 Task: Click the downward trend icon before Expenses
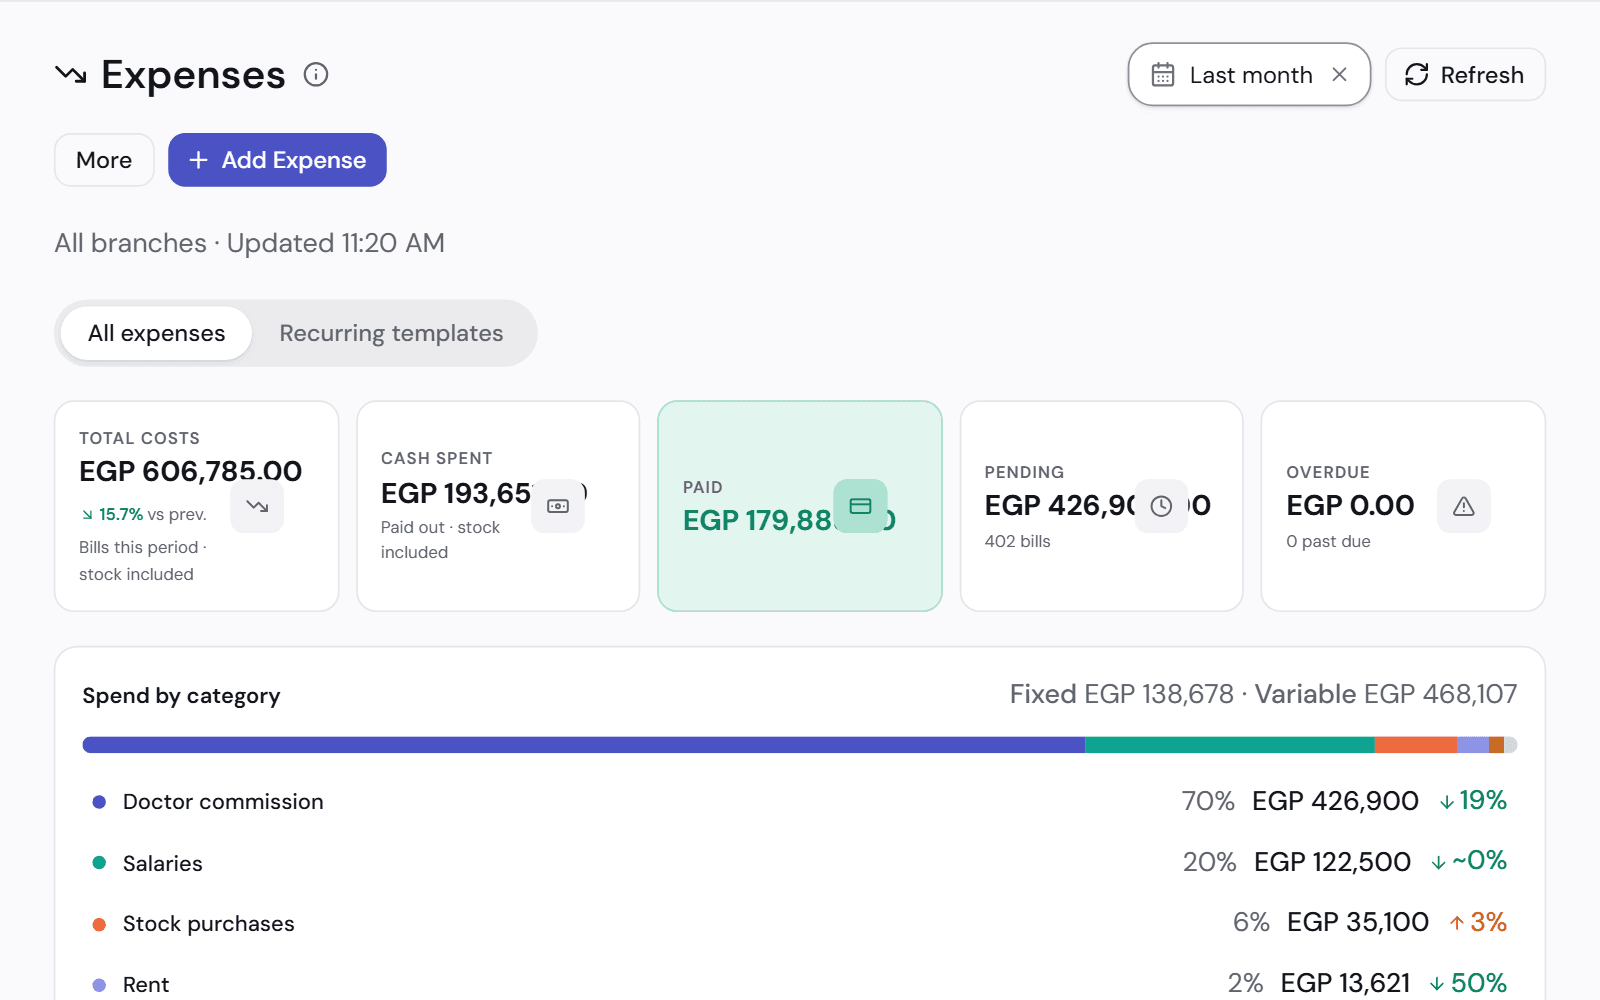[x=71, y=75]
